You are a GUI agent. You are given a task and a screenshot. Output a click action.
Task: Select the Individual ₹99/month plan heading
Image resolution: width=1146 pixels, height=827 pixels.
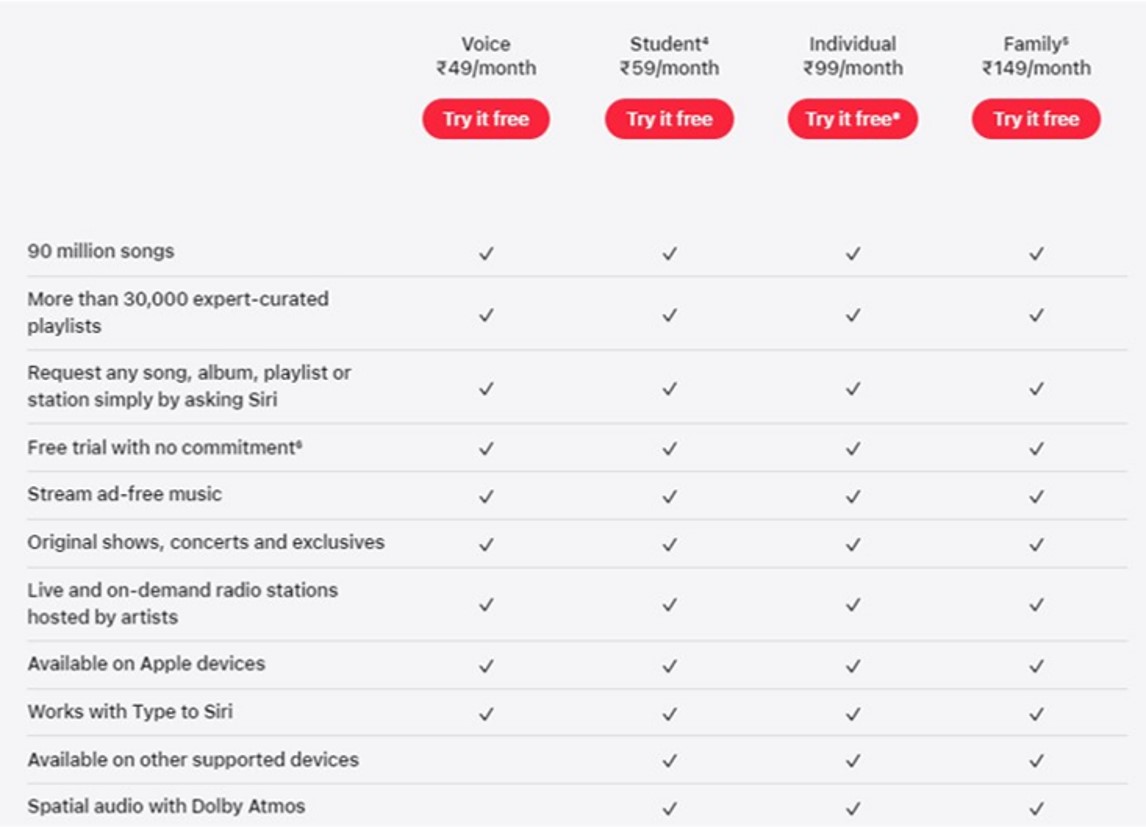(x=853, y=56)
